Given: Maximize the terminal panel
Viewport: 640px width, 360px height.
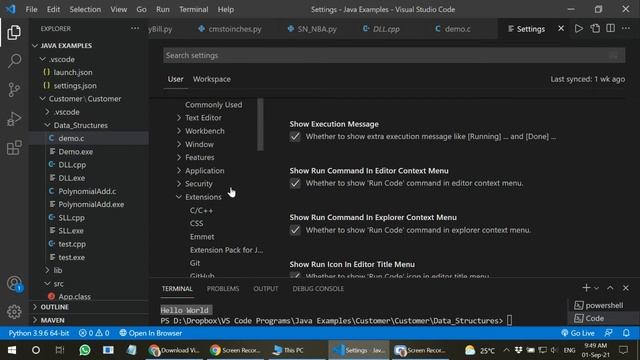Looking at the screenshot, I should (x=610, y=288).
